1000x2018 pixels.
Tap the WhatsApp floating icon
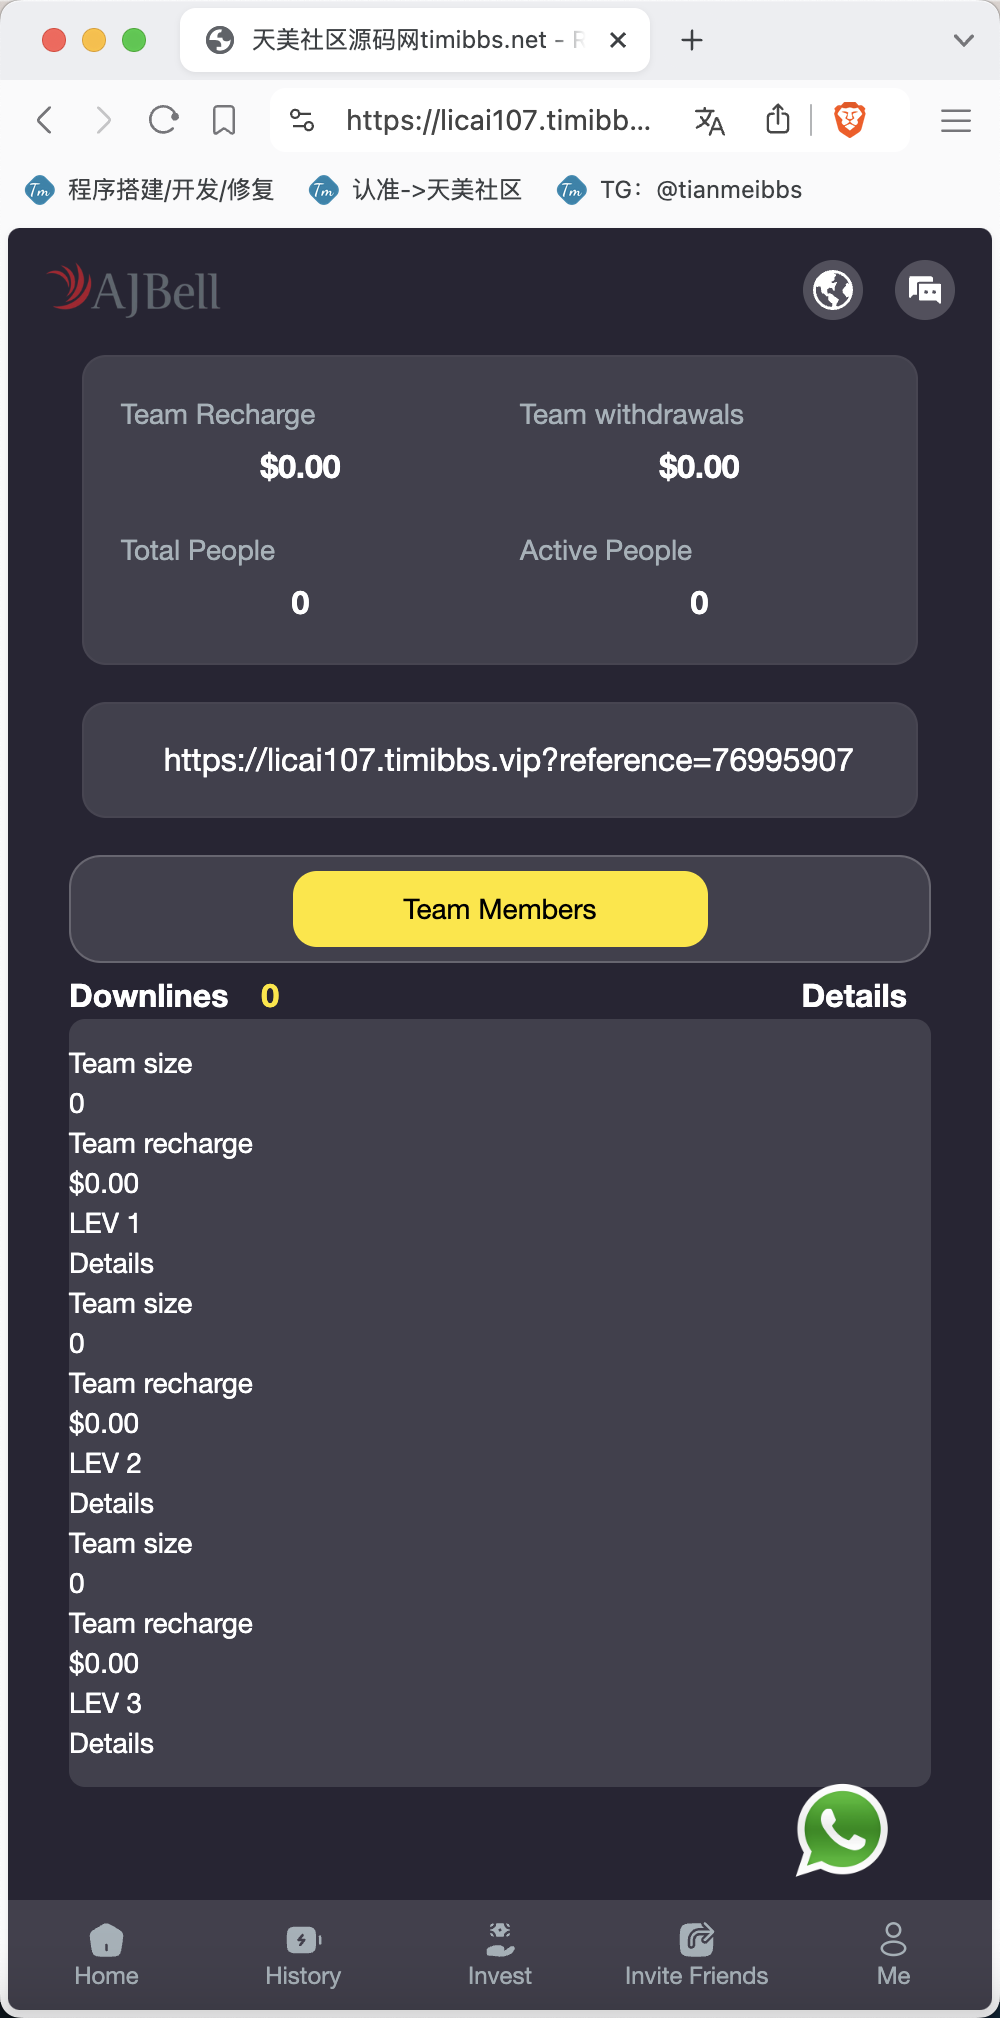(x=842, y=1829)
